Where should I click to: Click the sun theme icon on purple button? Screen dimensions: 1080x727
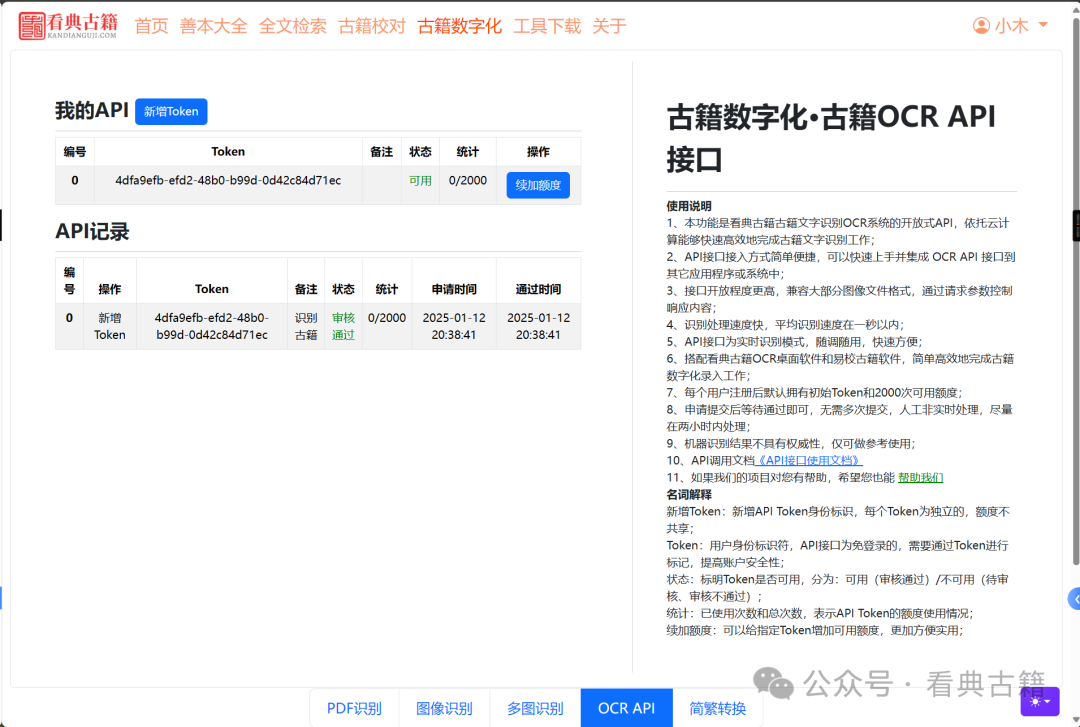tap(1033, 703)
